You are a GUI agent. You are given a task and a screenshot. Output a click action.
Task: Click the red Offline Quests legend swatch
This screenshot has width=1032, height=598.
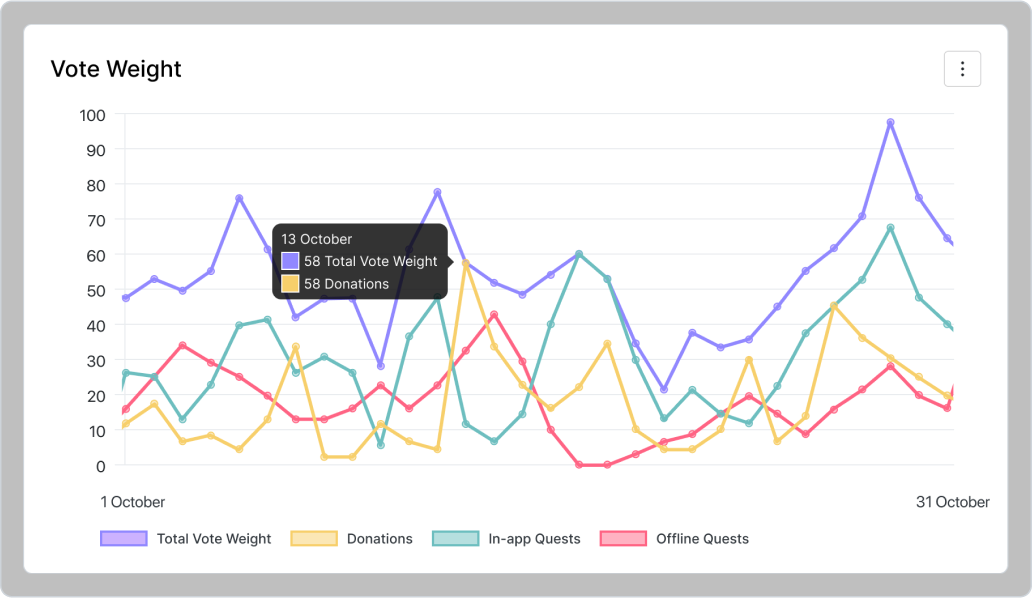[x=623, y=538]
